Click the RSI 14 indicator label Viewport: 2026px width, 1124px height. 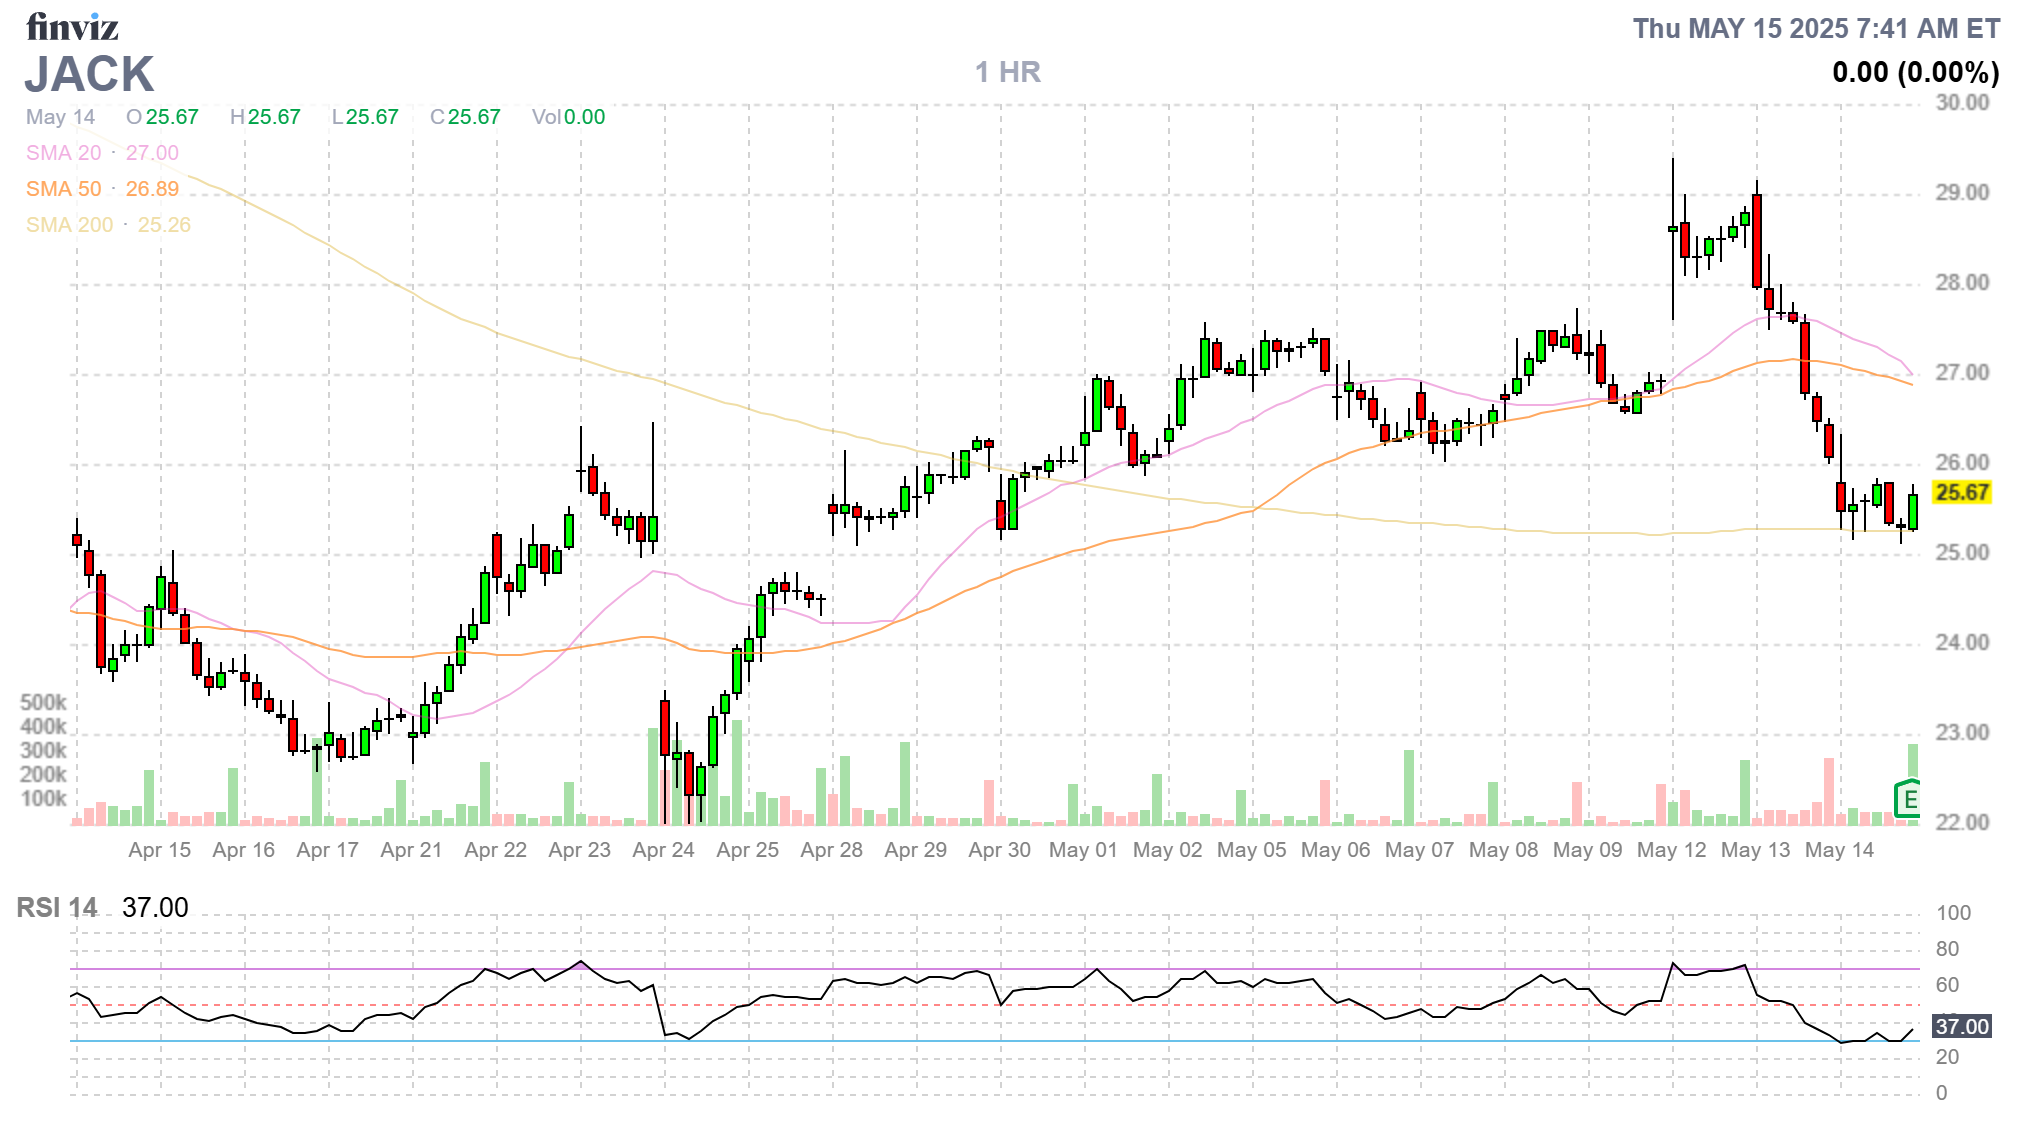57,908
